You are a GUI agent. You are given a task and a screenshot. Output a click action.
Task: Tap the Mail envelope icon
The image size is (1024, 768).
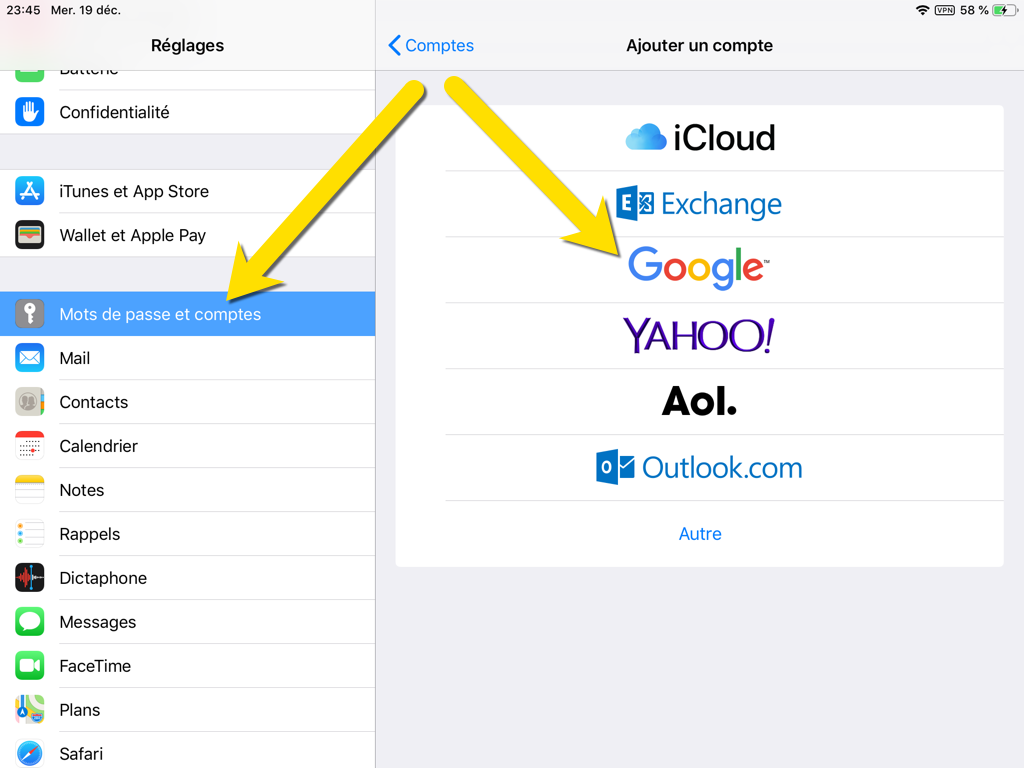point(30,358)
